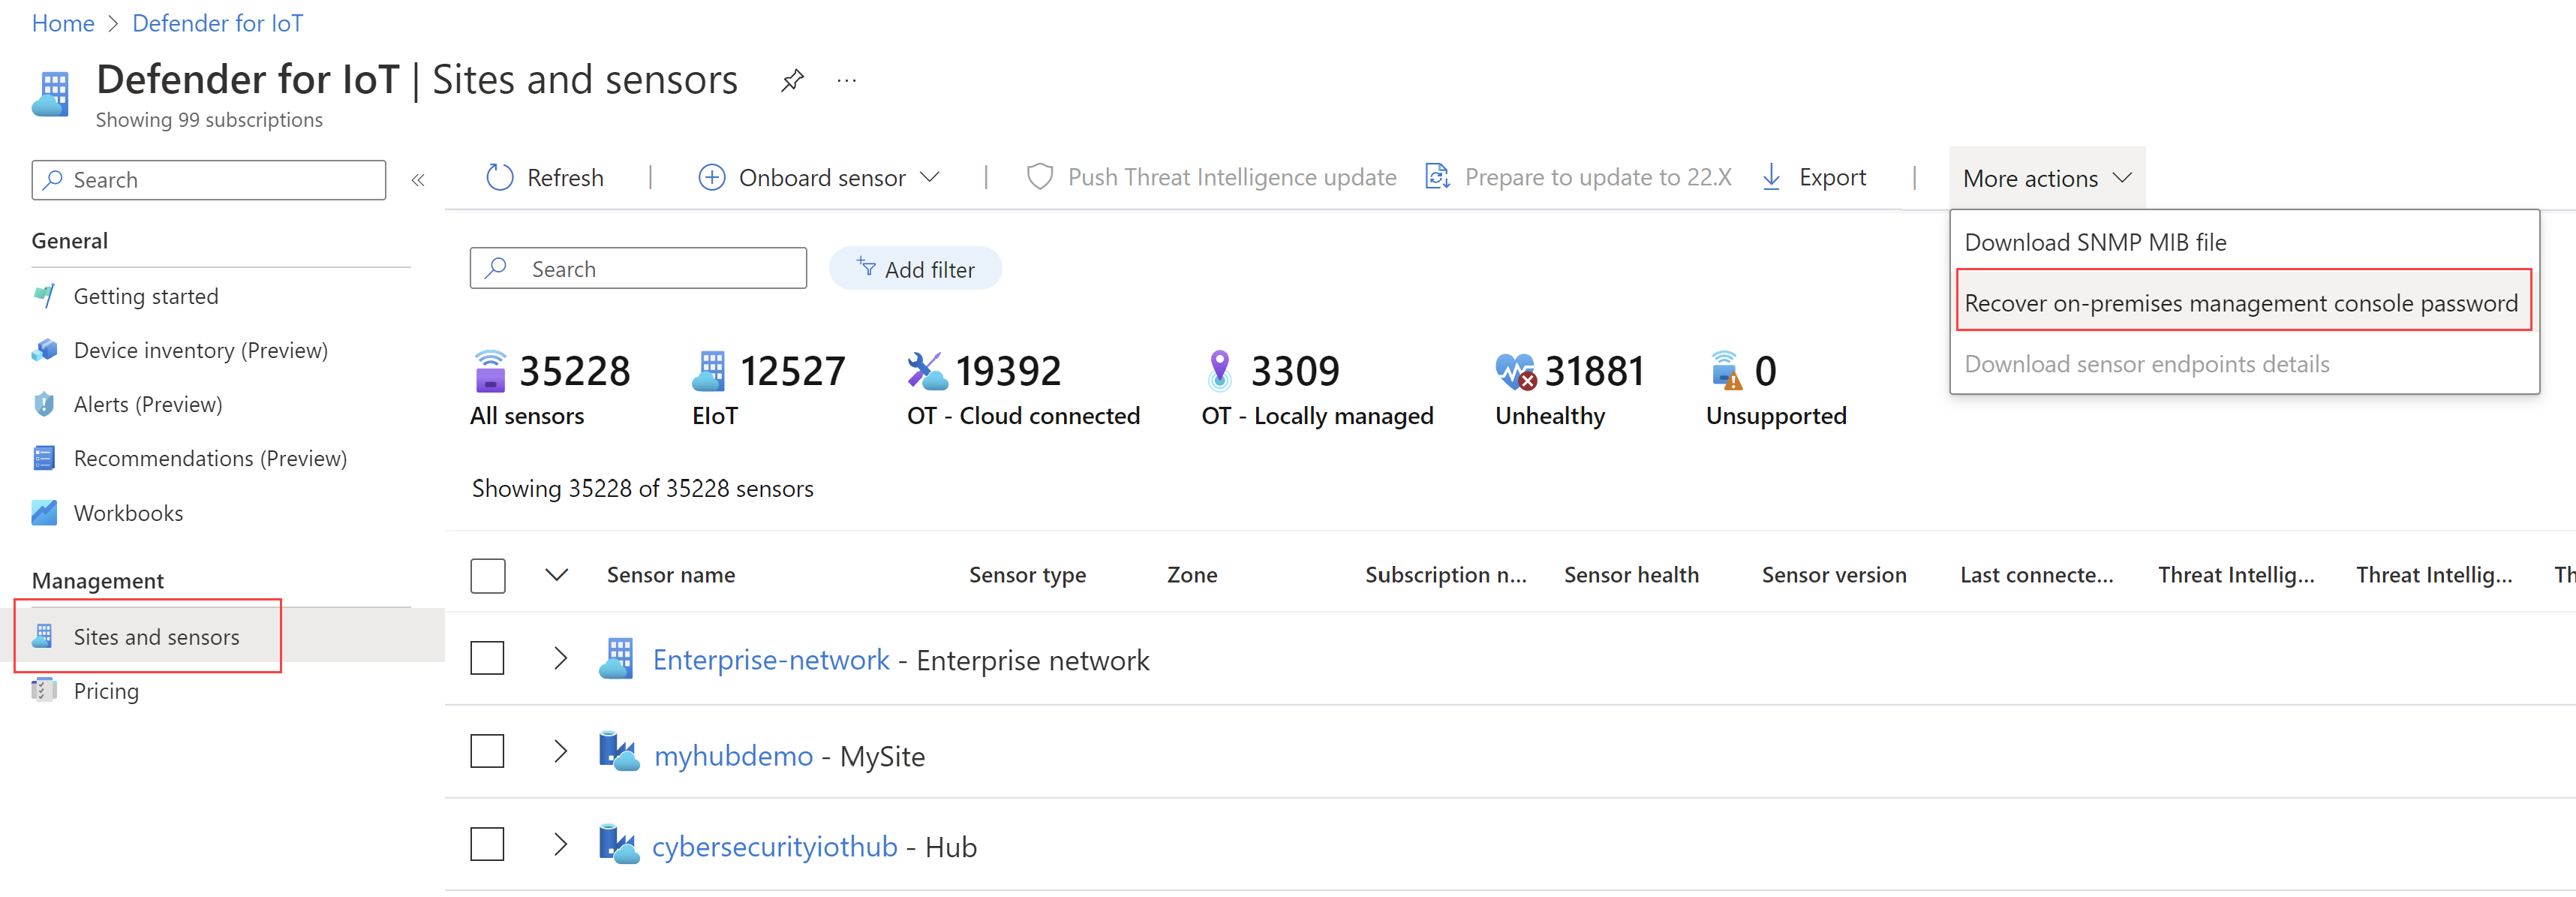Viewport: 2576px width, 897px height.
Task: Click the Search input field
Action: [636, 268]
